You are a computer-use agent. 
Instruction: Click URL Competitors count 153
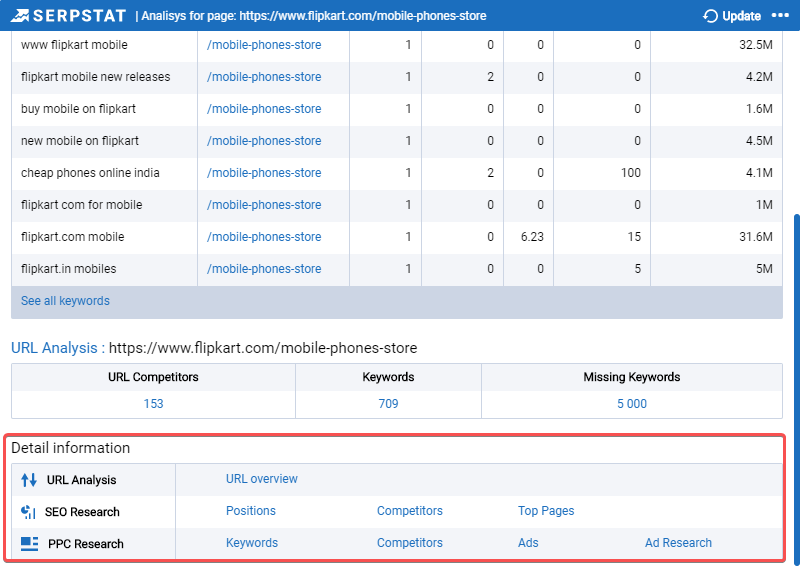pyautogui.click(x=153, y=404)
